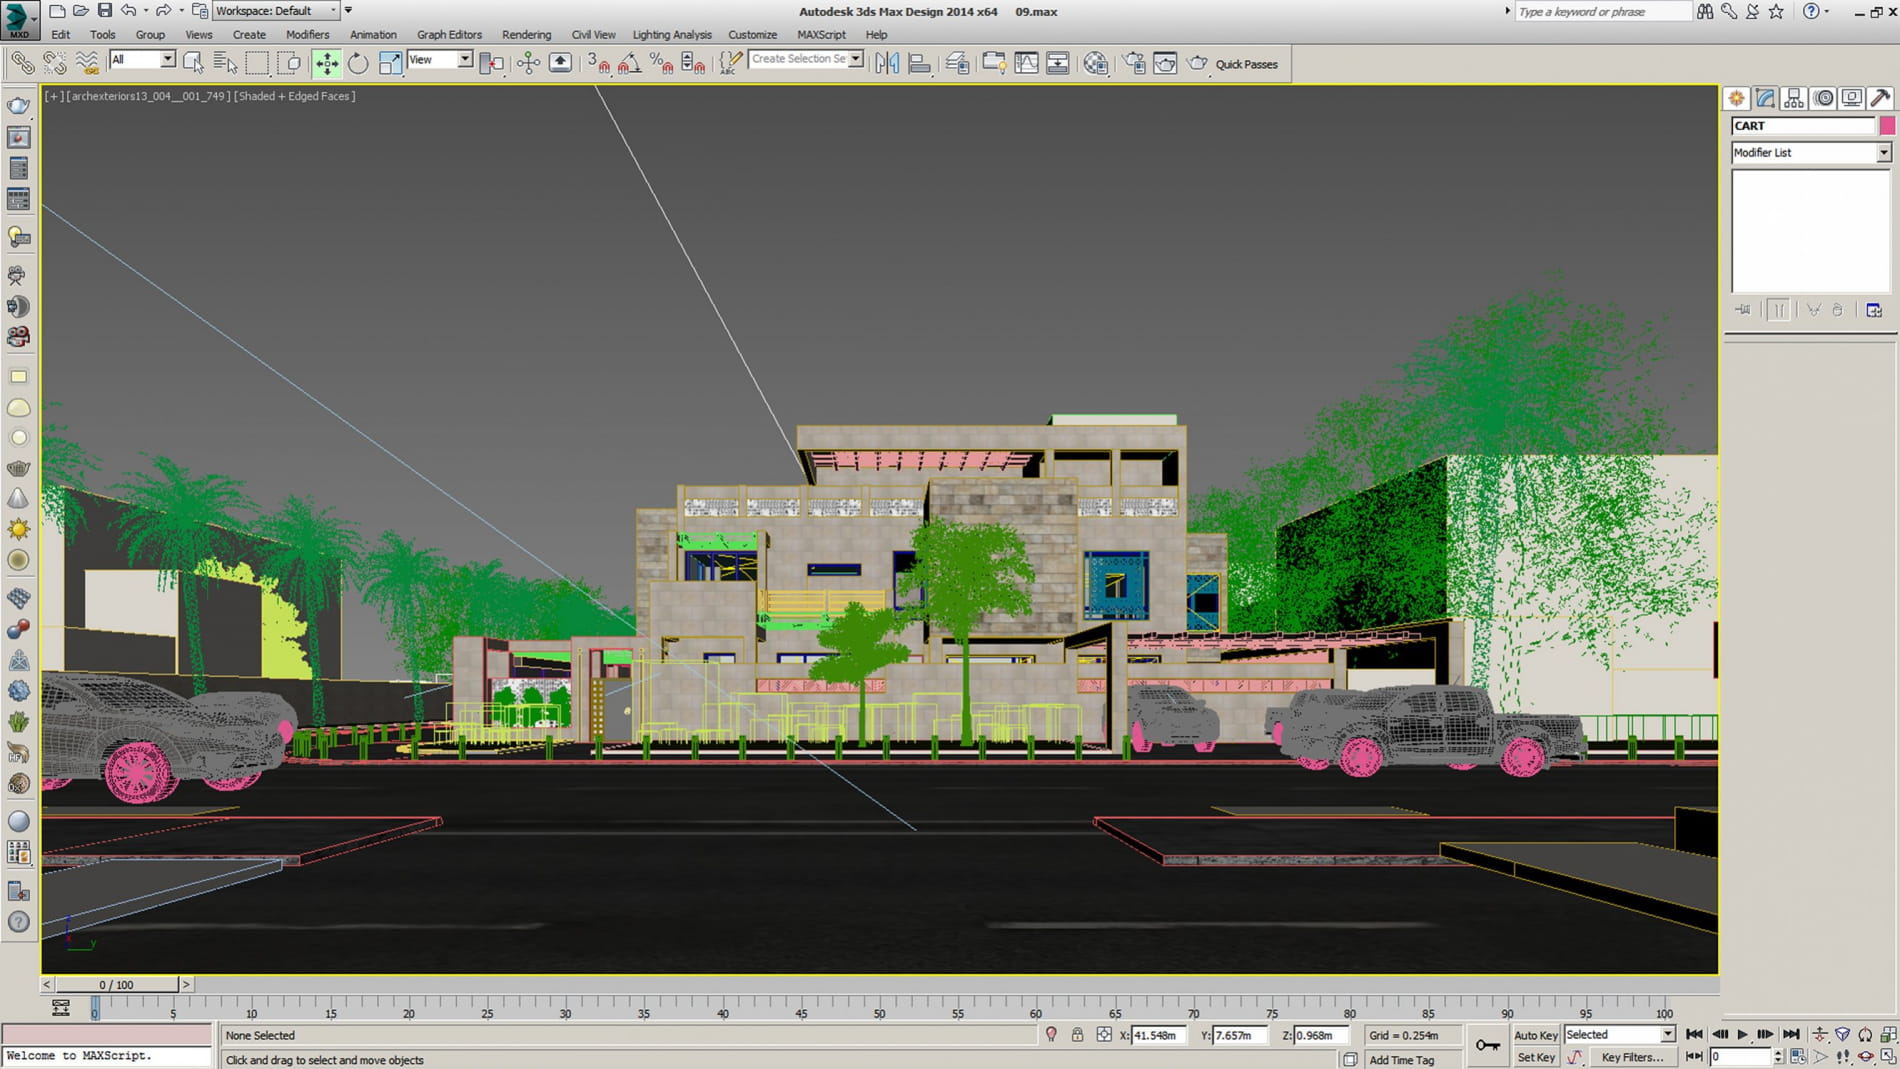Expand the Modifier List dropdown
Image resolution: width=1900 pixels, height=1069 pixels.
1884,153
